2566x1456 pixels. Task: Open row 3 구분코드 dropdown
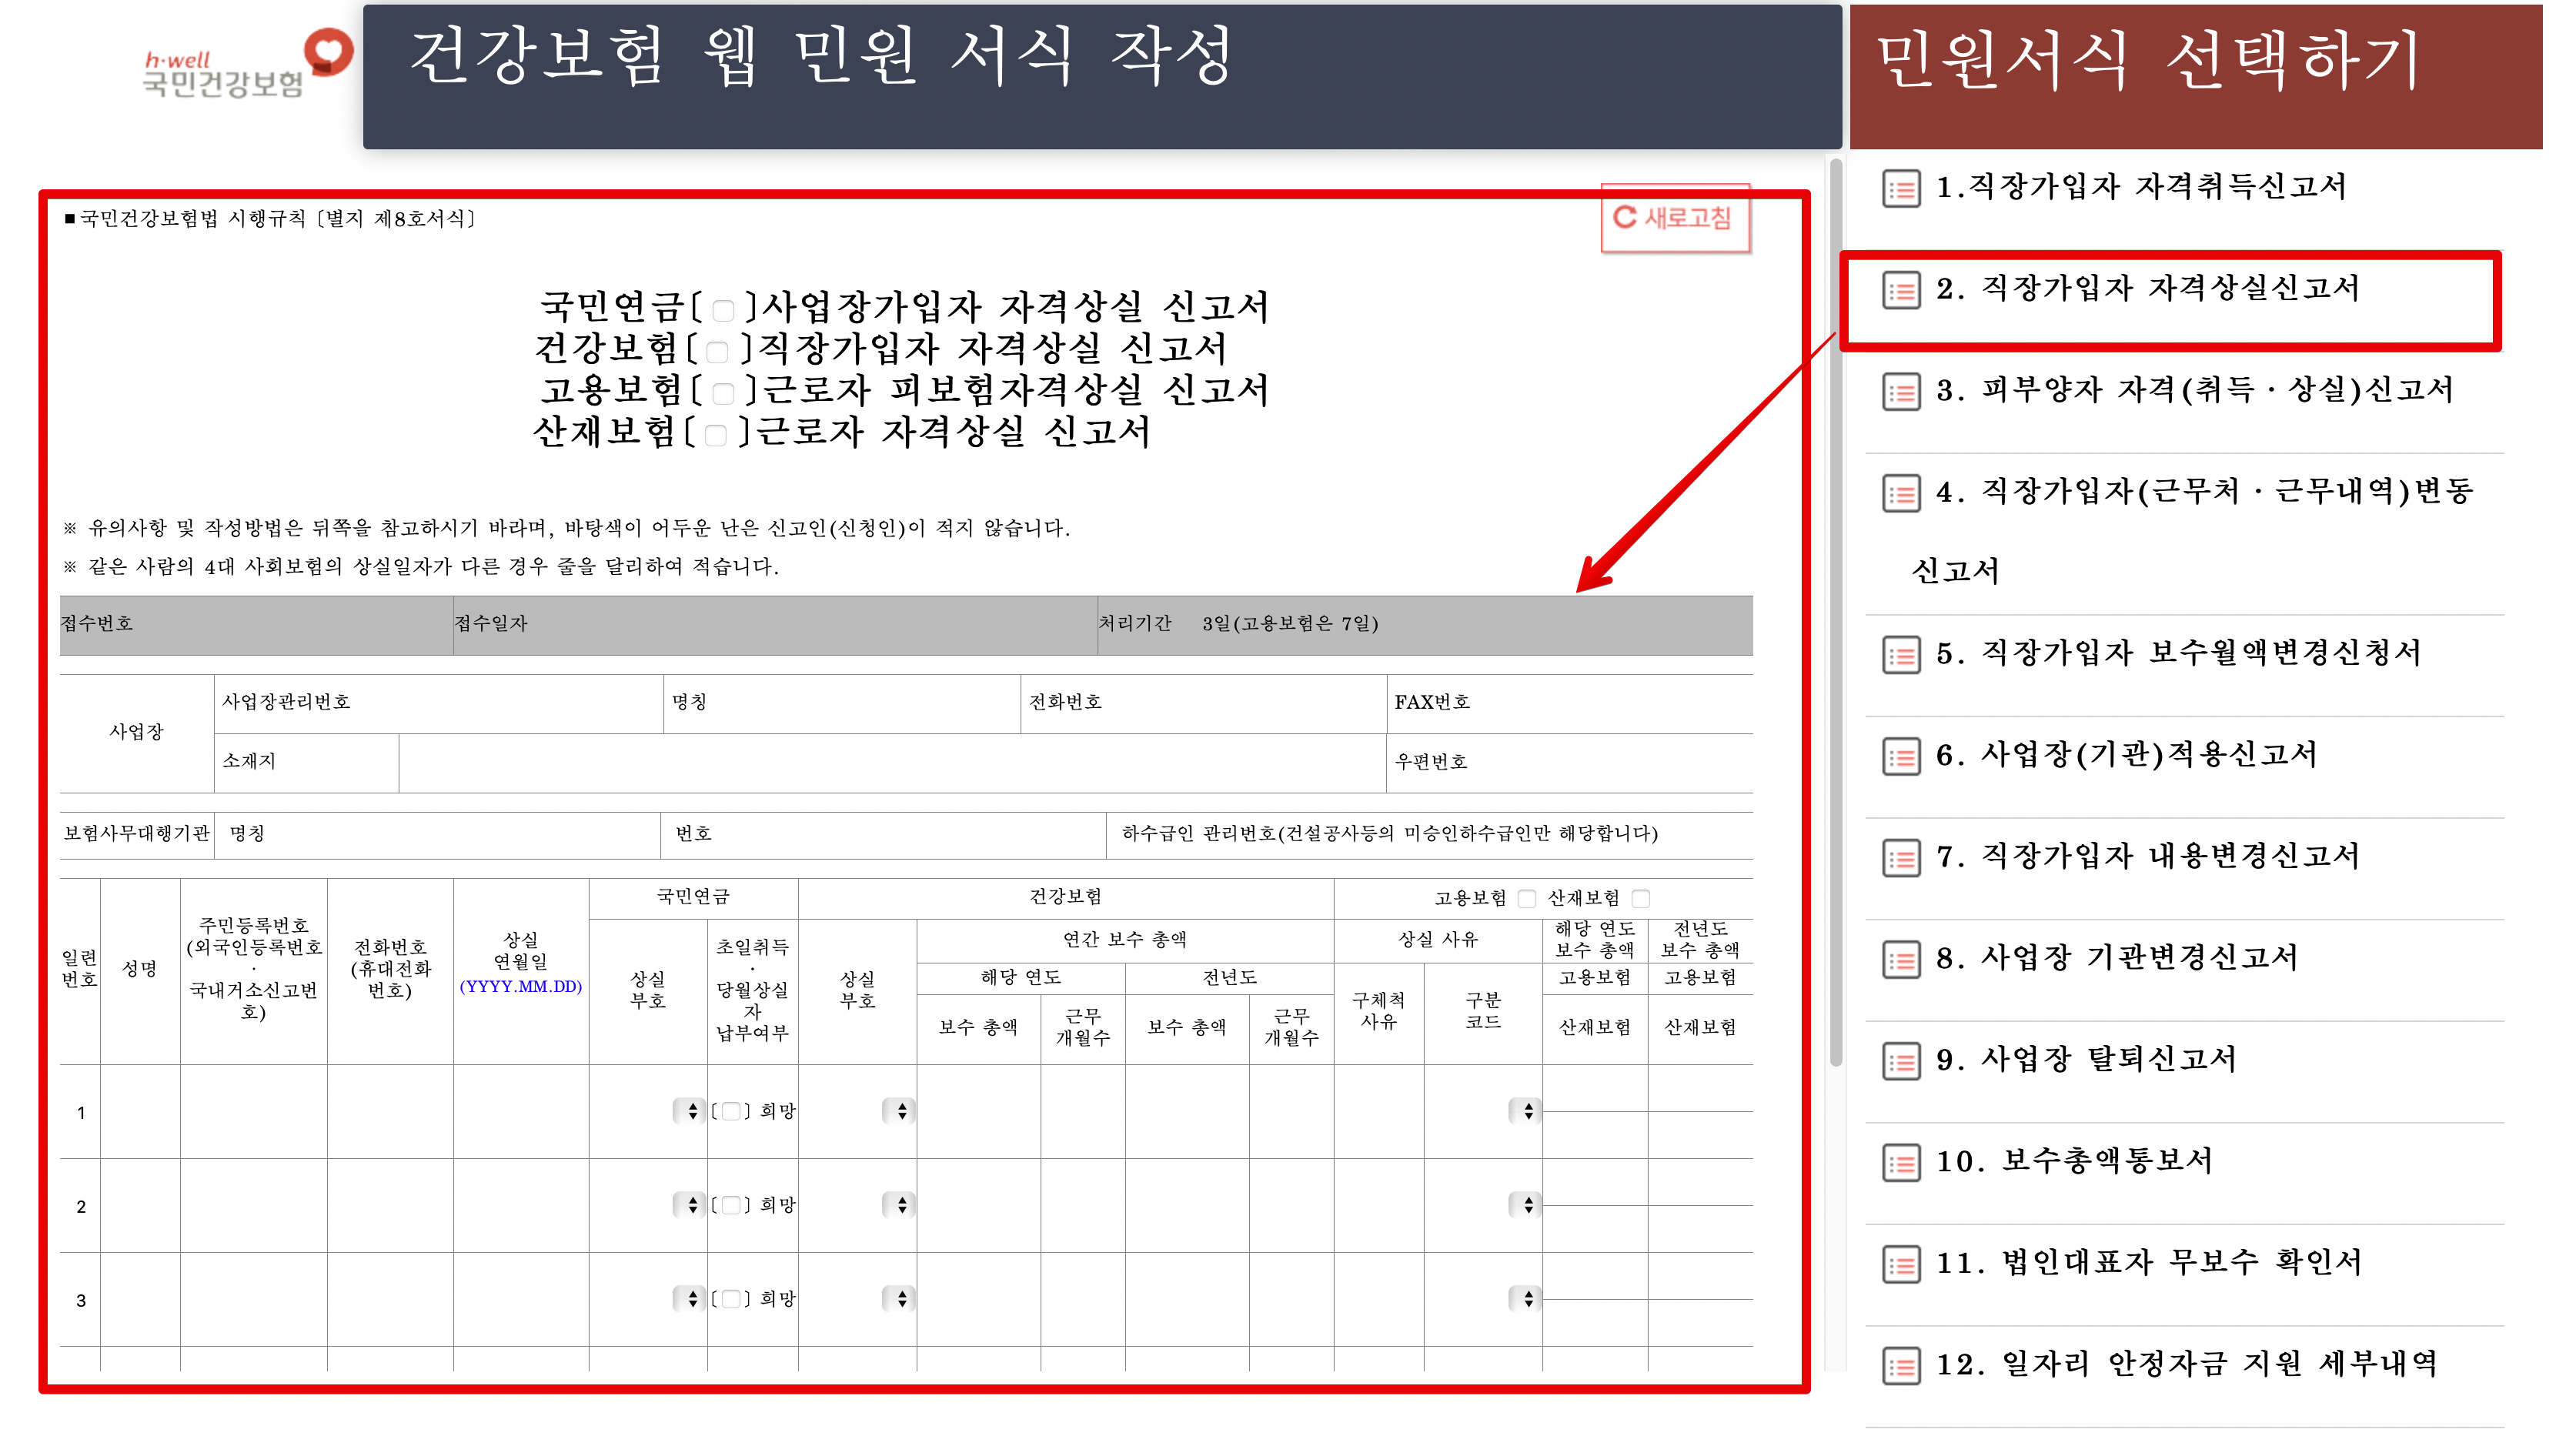click(x=1526, y=1299)
